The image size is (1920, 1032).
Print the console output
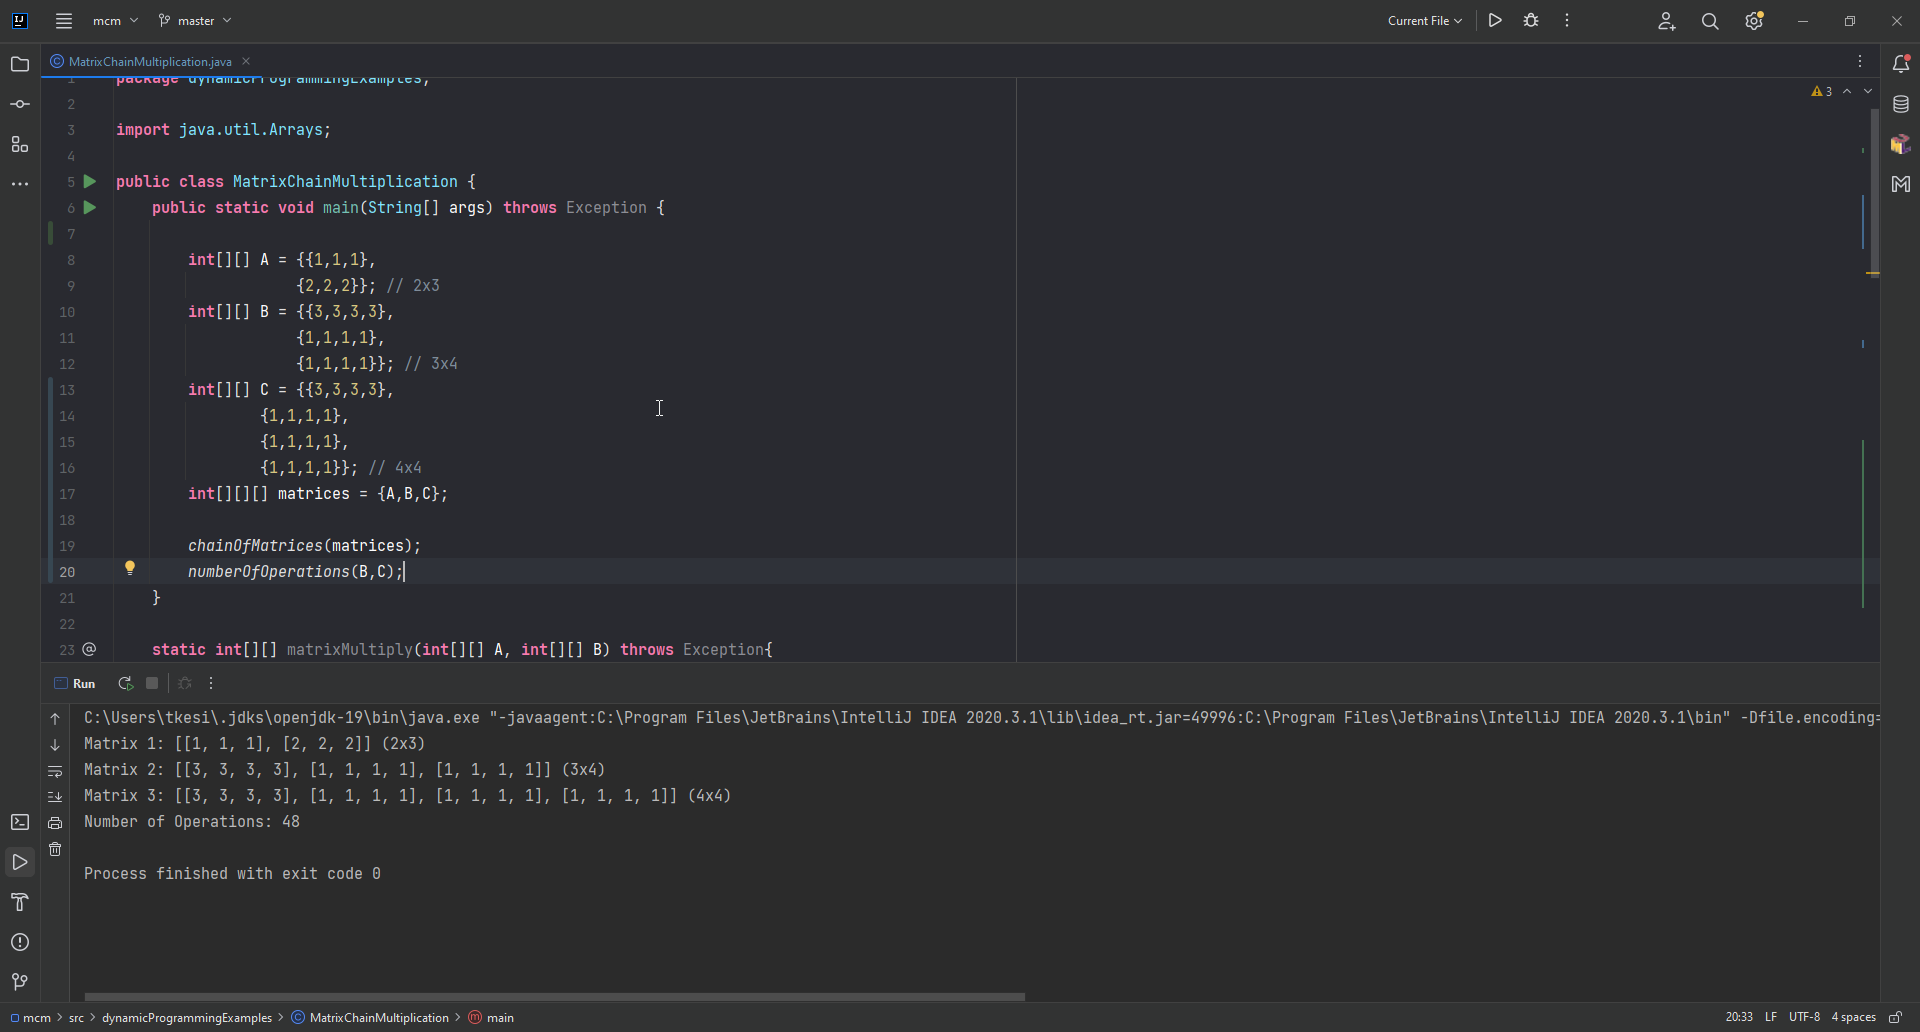point(55,823)
